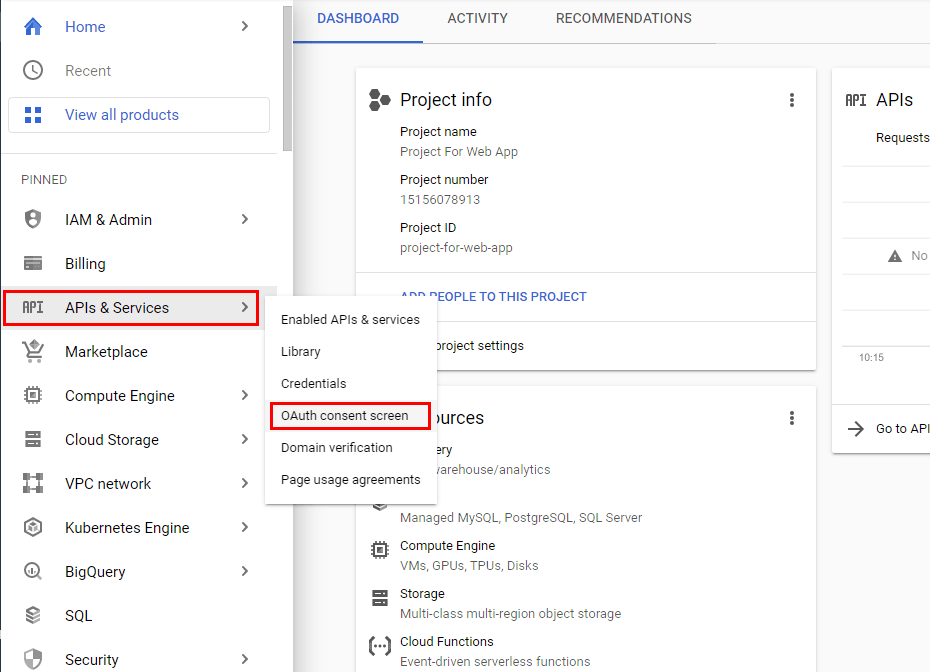Click the Compute Engine chip icon in sidebar

(33, 395)
